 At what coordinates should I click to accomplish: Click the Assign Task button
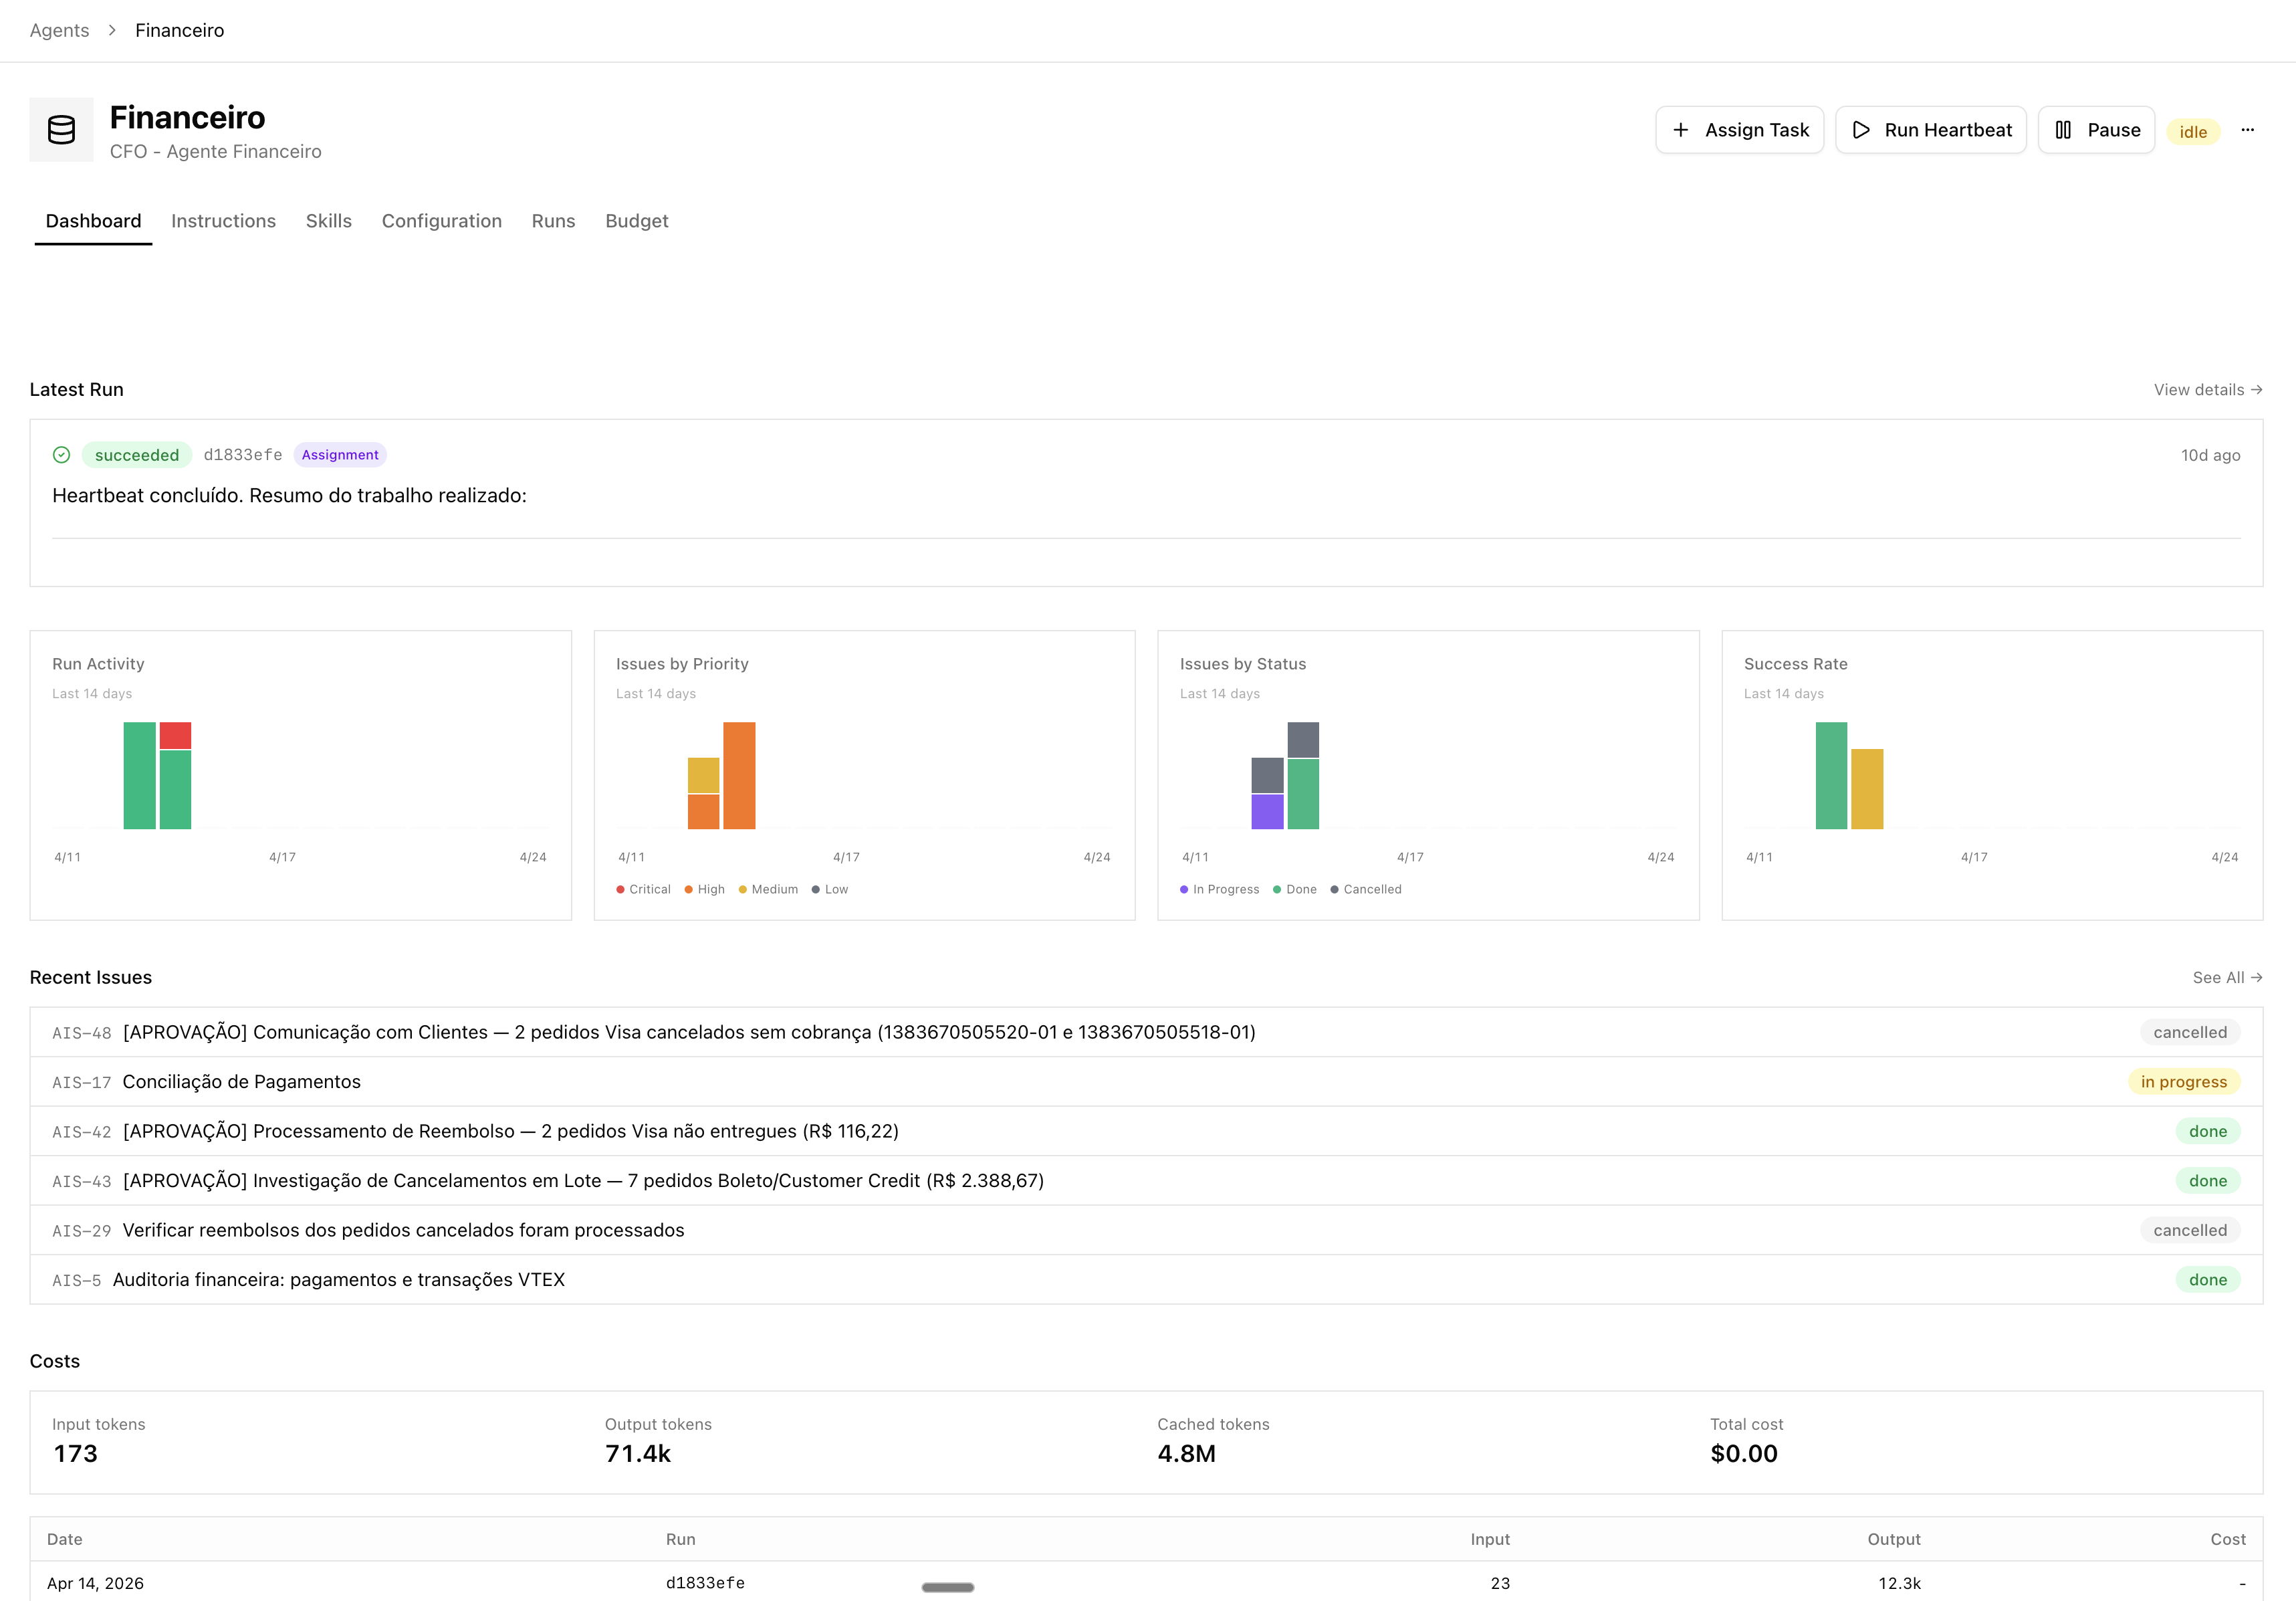[1740, 130]
